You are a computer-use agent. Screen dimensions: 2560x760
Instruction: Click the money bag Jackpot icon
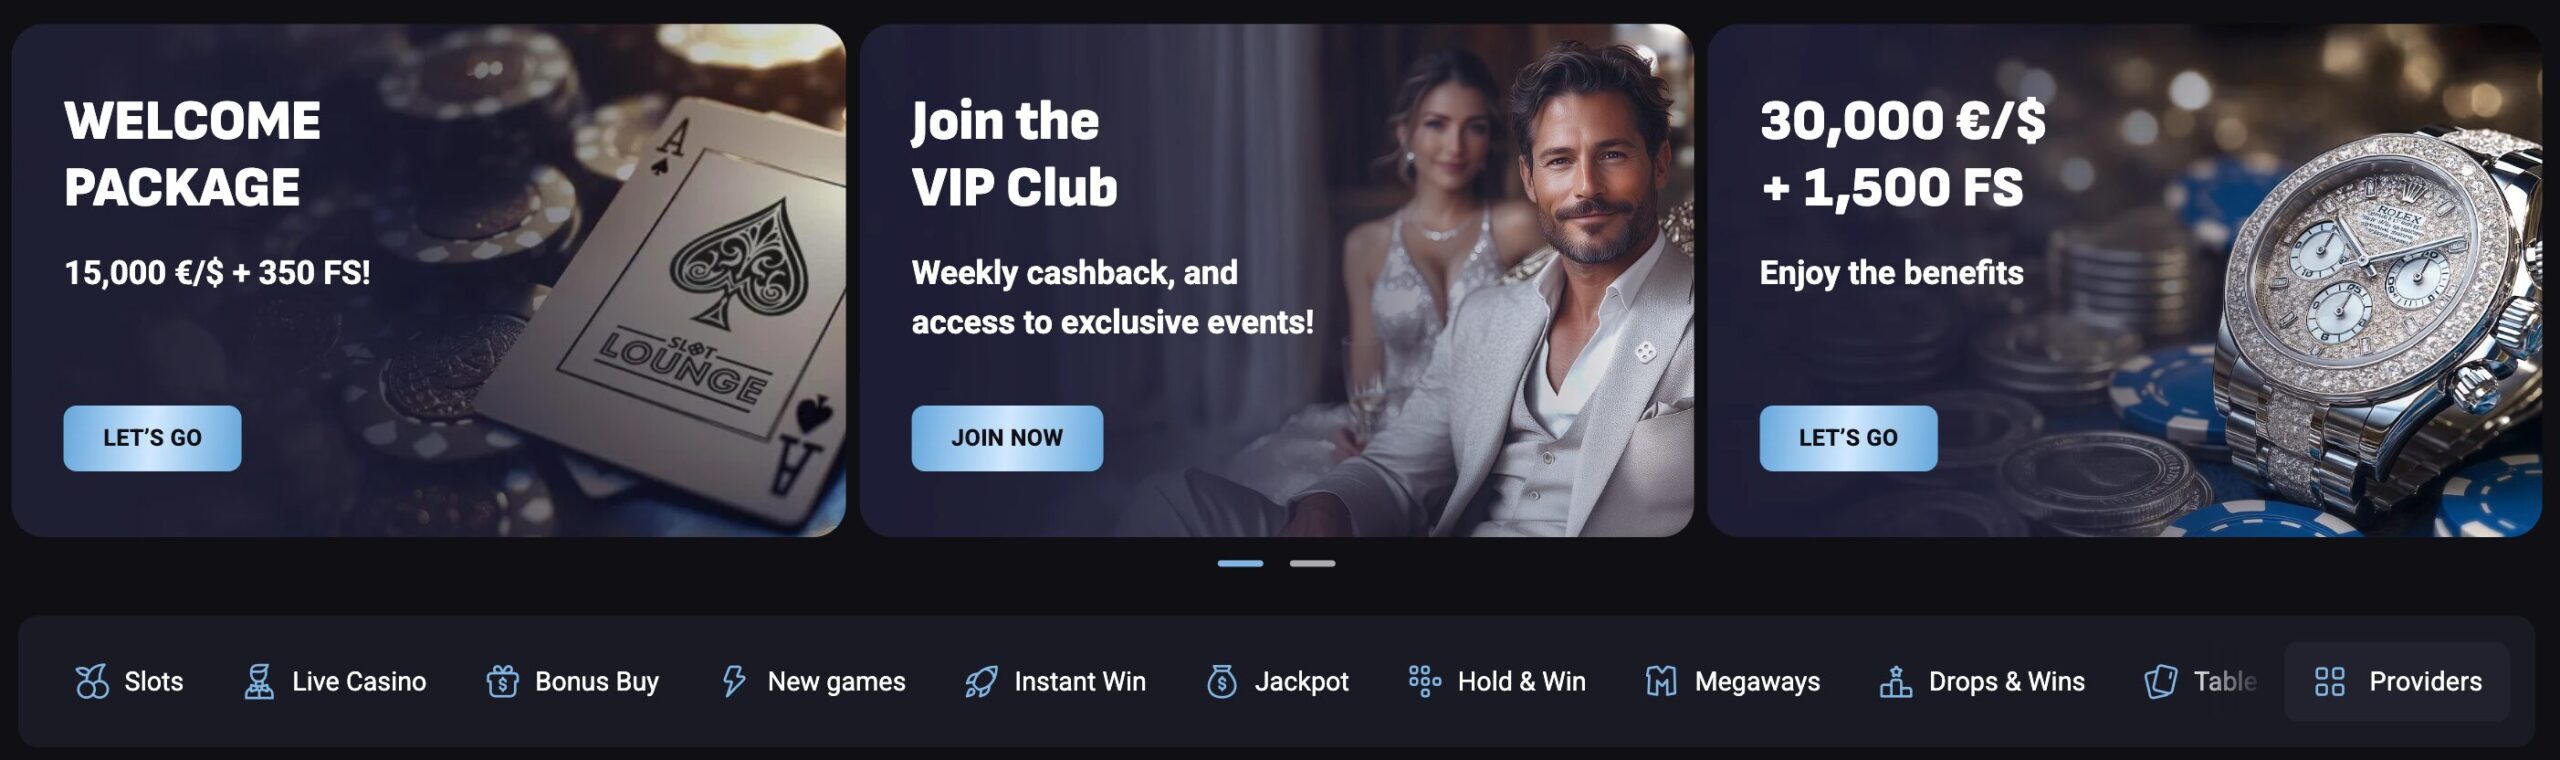click(x=1222, y=682)
